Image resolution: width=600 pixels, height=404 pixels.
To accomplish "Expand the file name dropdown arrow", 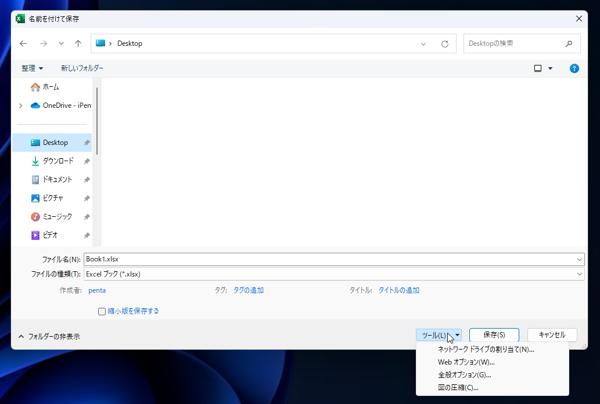I will 579,259.
